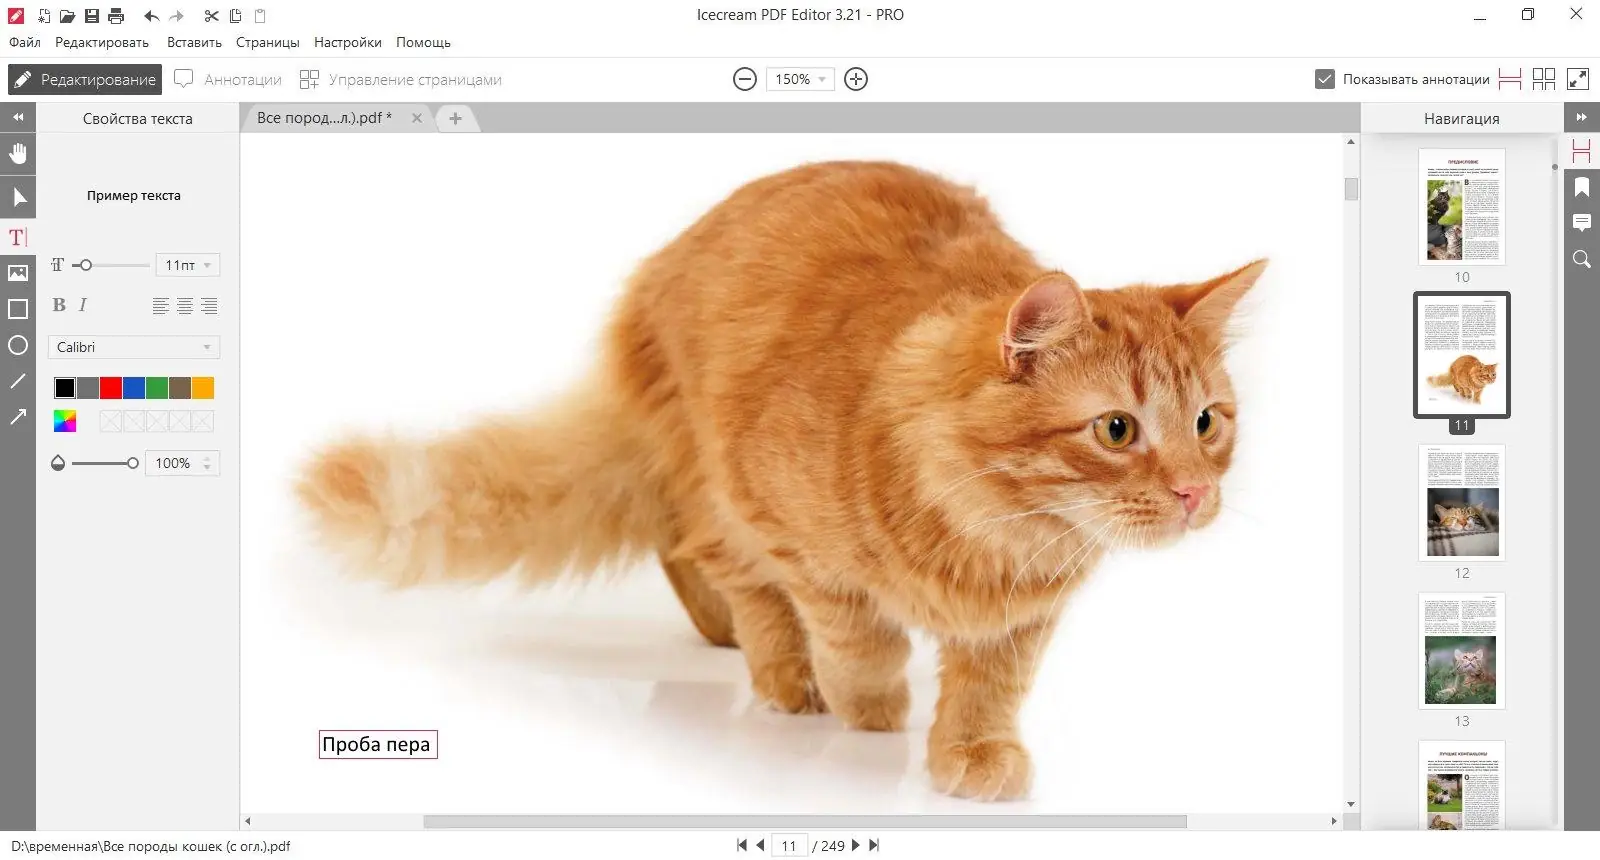
Task: Open the Search panel
Action: click(x=1581, y=259)
